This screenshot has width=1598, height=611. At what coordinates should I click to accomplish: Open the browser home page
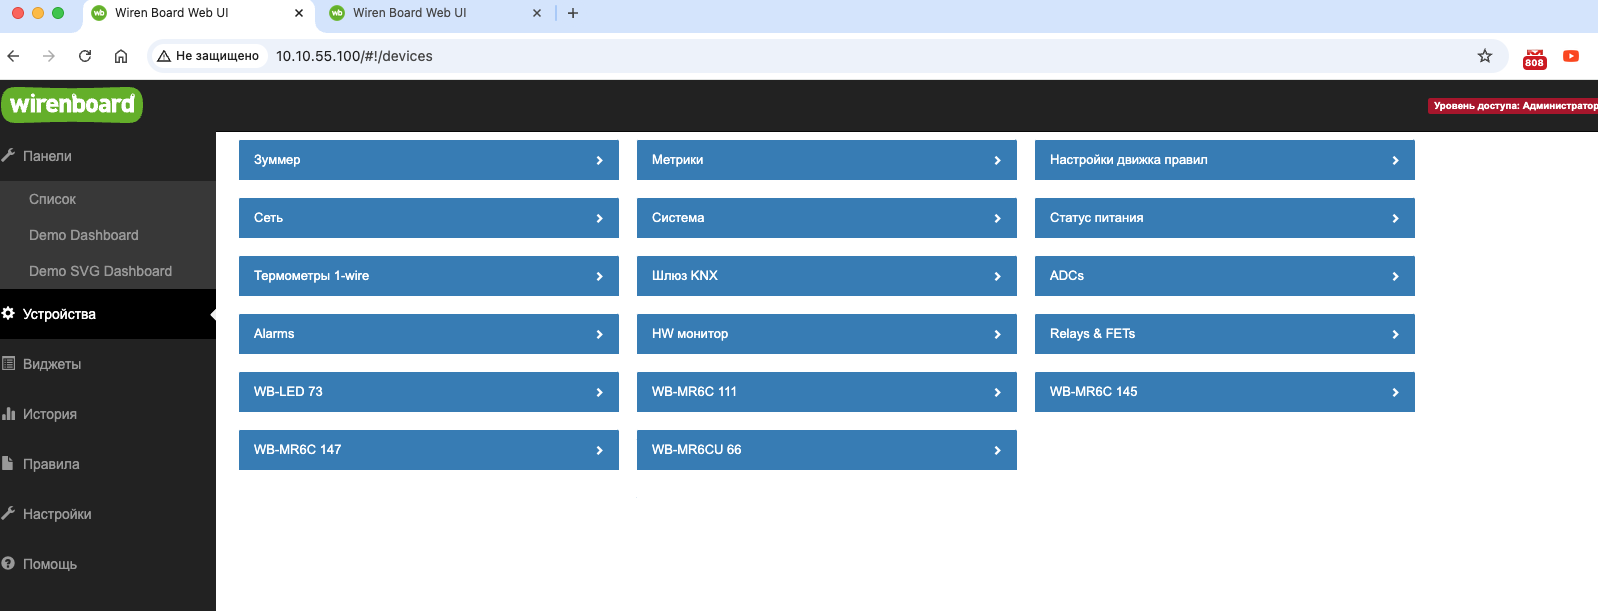click(121, 56)
